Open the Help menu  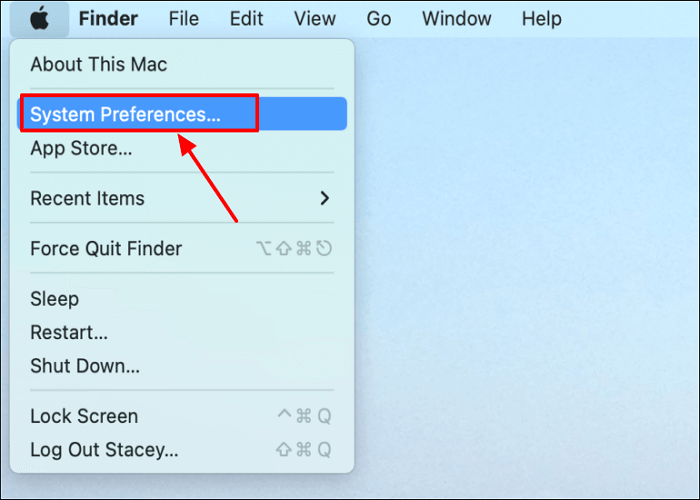click(x=542, y=19)
